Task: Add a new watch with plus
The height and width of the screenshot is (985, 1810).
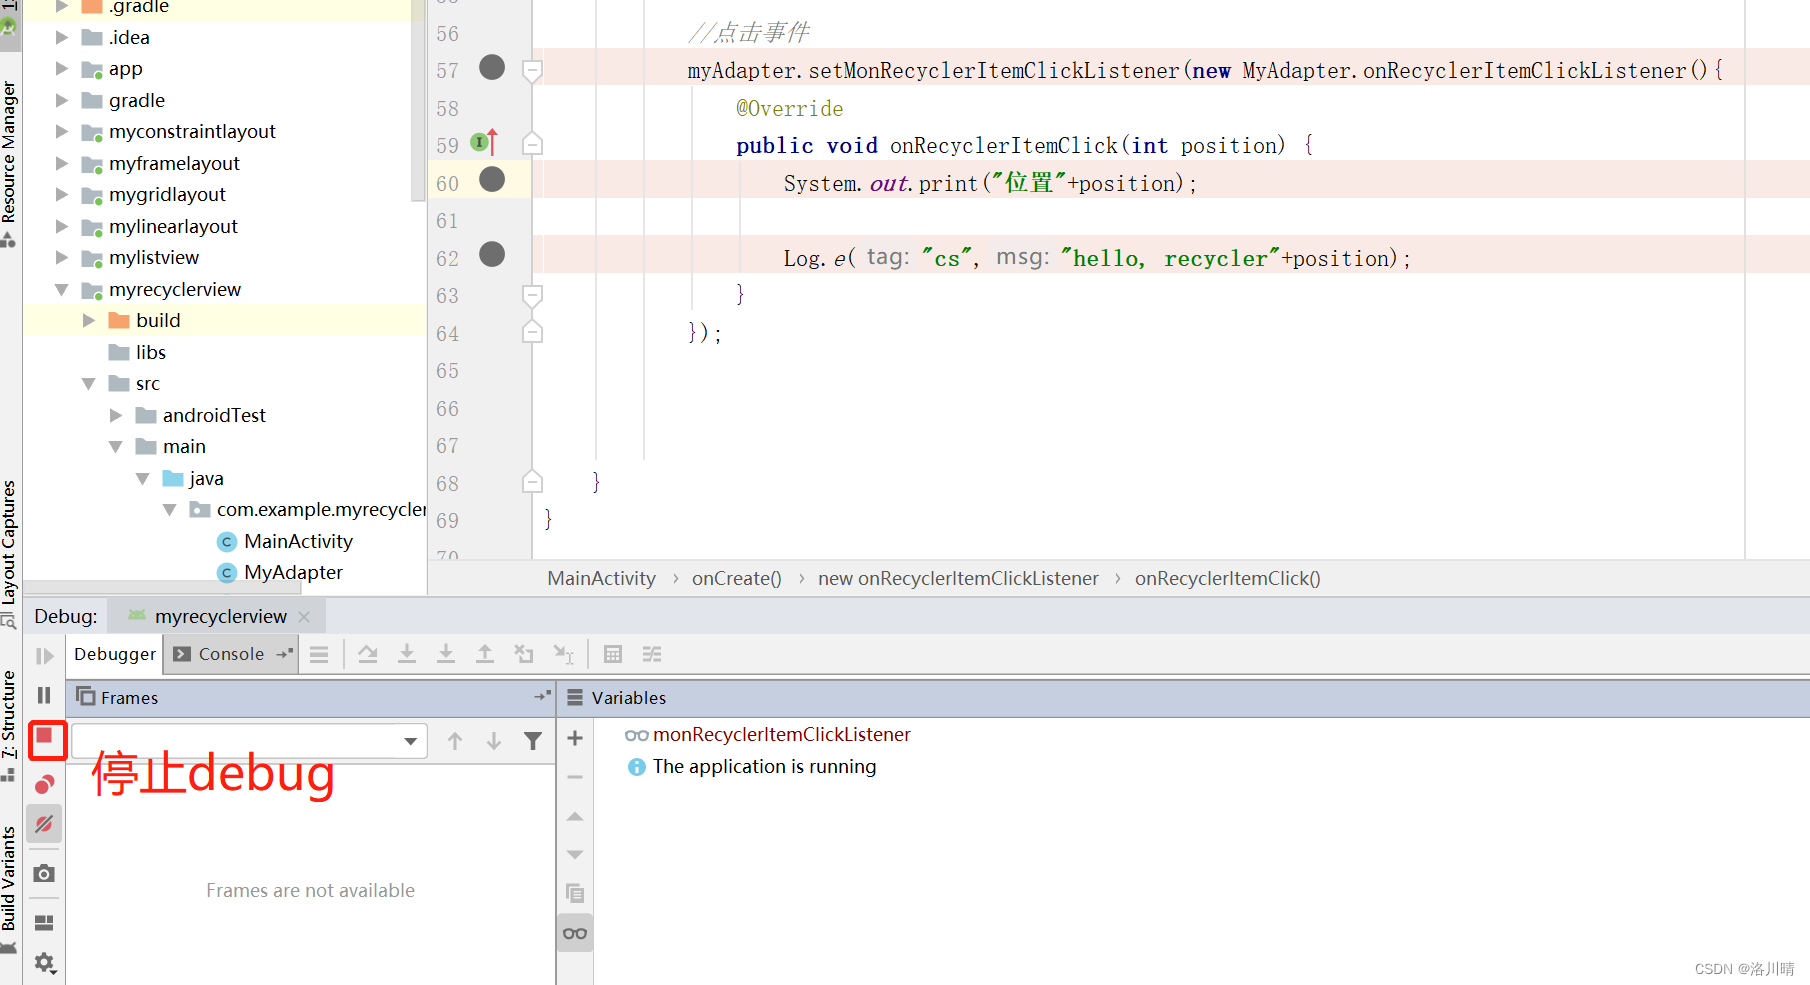Action: [x=575, y=738]
